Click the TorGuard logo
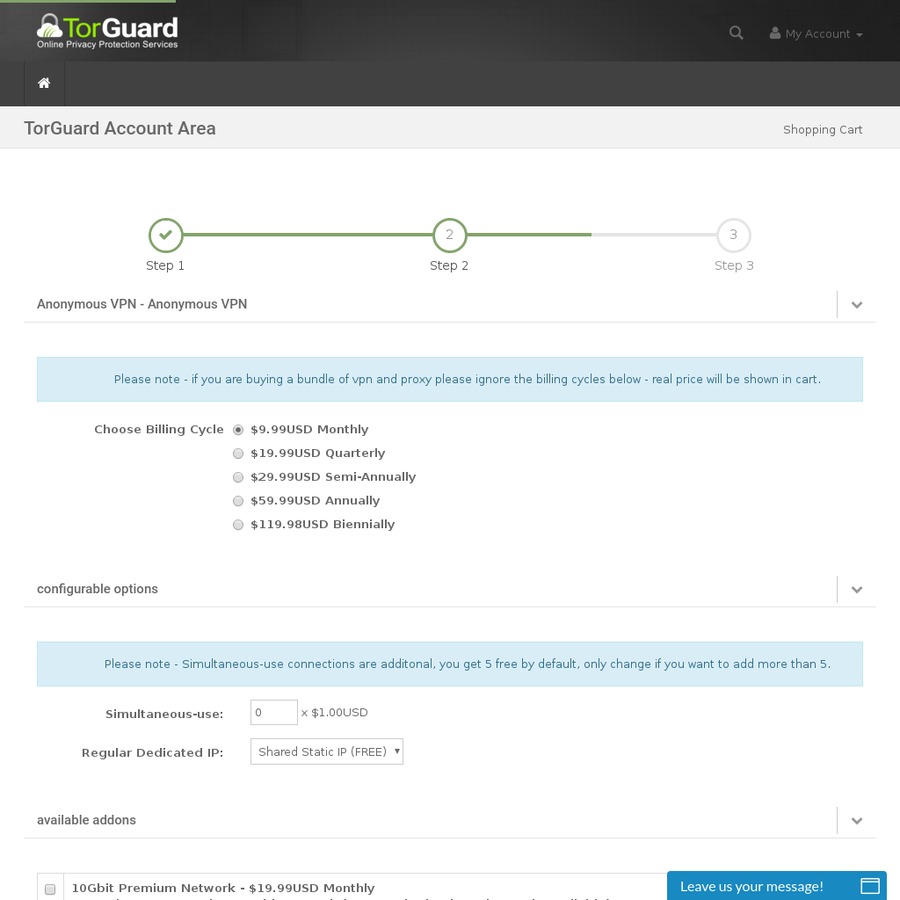The width and height of the screenshot is (900, 900). click(107, 31)
